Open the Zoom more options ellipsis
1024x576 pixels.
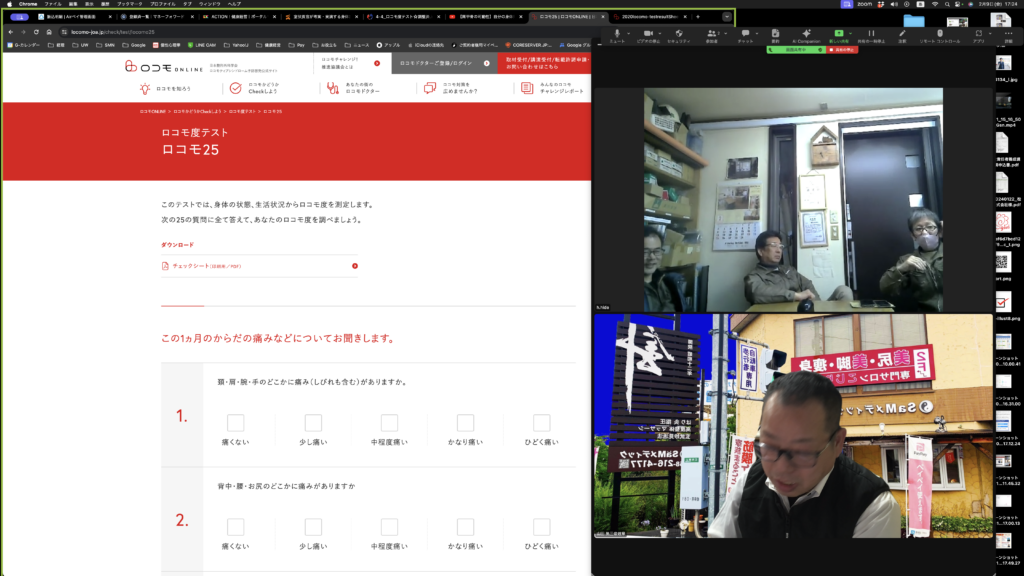click(1008, 33)
